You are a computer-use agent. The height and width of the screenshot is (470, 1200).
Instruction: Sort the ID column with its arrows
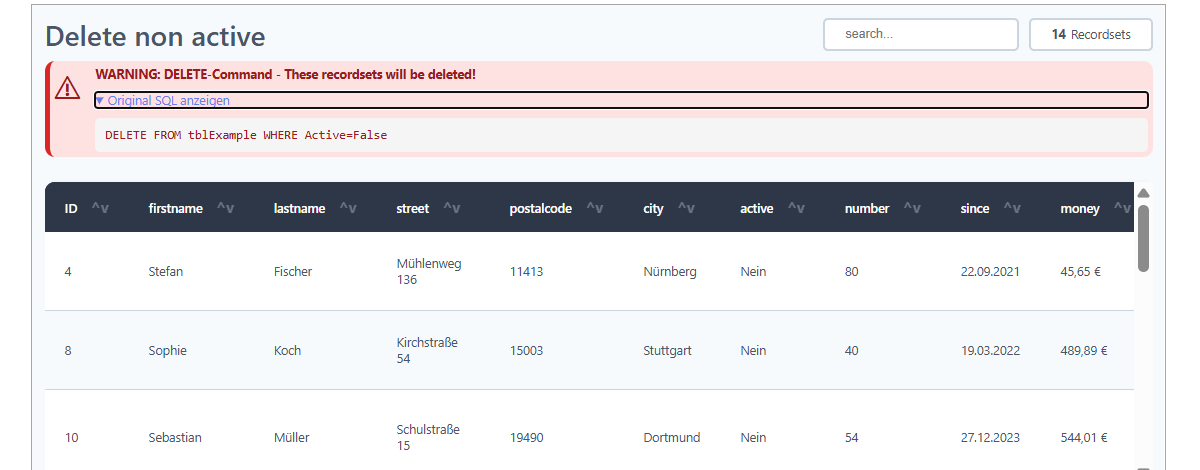click(x=100, y=208)
